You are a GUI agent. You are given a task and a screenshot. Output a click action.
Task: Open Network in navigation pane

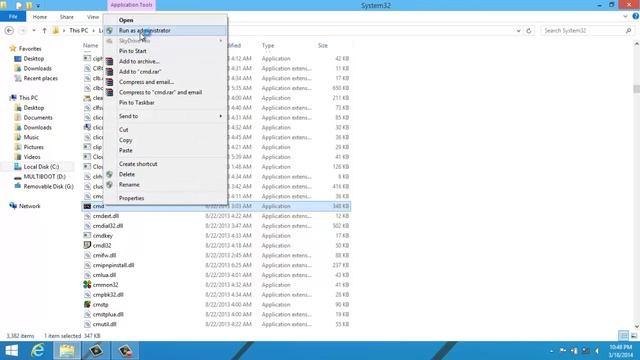coord(29,206)
